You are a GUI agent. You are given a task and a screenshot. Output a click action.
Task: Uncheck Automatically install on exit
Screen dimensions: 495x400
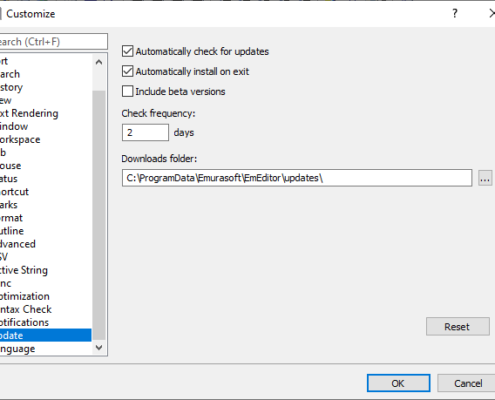[x=128, y=71]
